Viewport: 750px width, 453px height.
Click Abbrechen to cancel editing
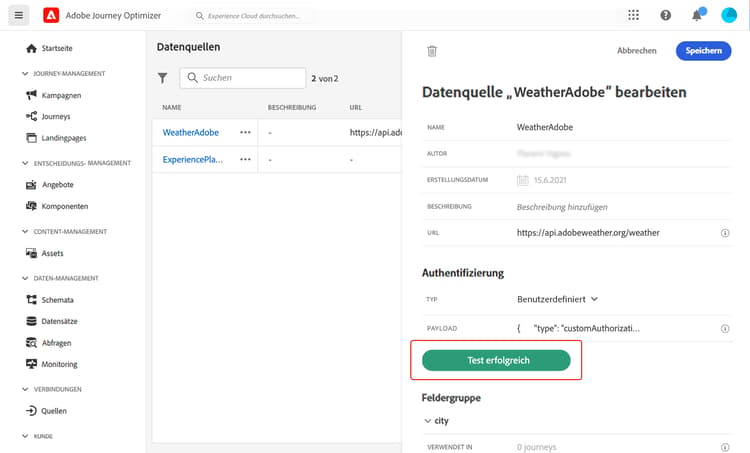(637, 51)
